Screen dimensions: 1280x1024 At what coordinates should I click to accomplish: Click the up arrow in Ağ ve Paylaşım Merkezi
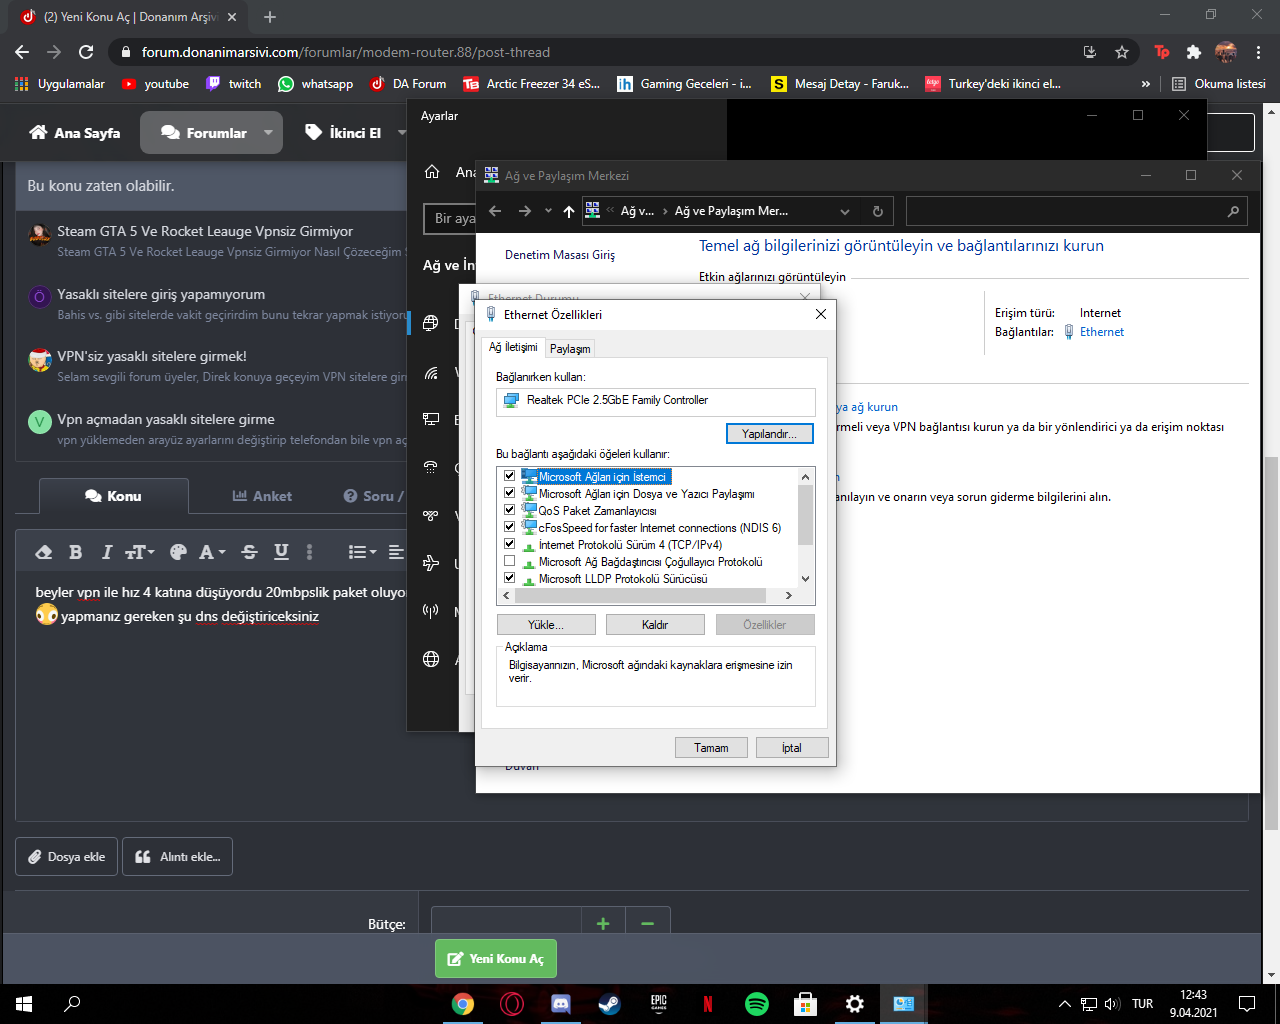pyautogui.click(x=569, y=211)
